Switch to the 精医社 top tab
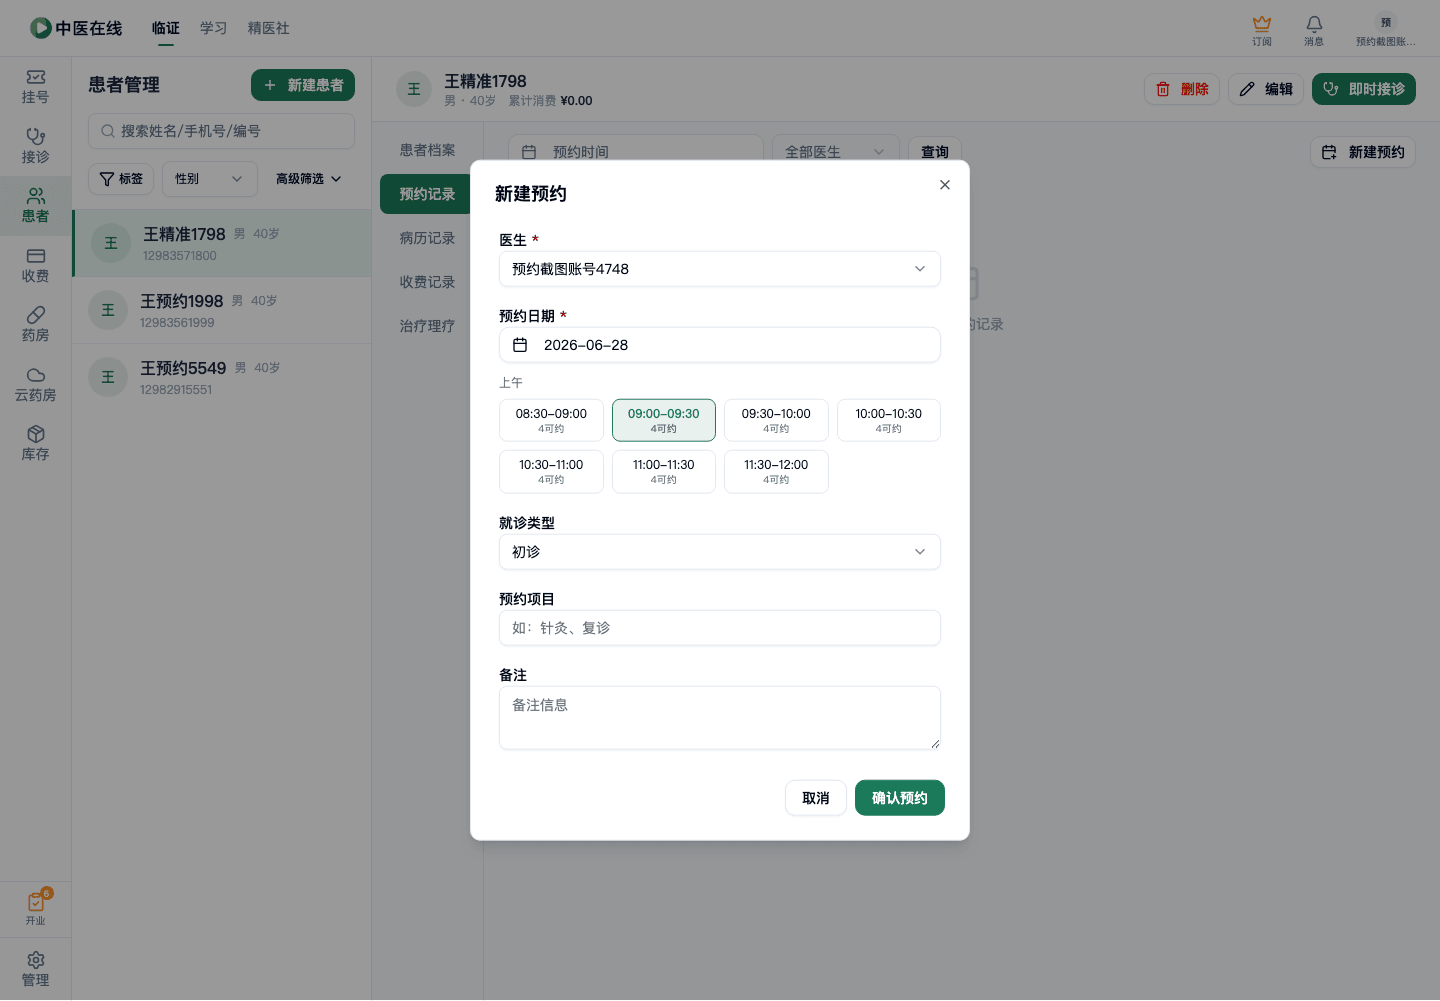 click(x=268, y=28)
